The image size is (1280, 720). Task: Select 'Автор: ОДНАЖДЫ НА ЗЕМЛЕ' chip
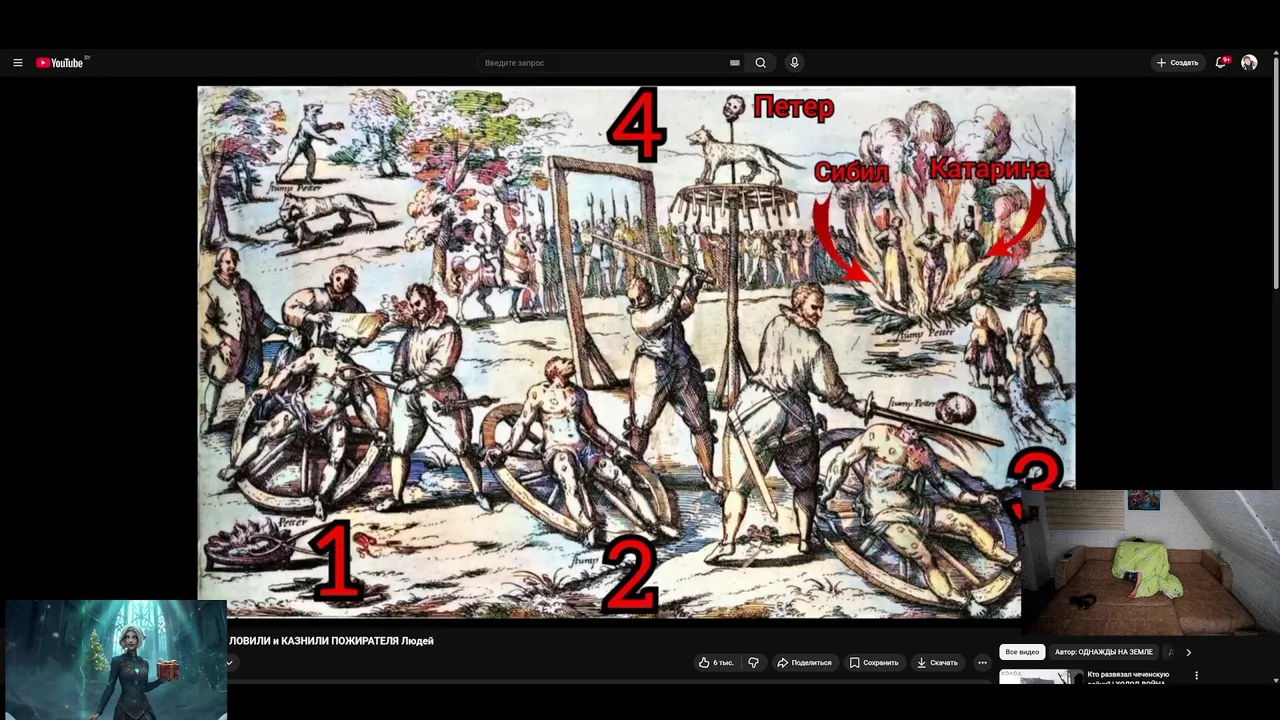click(1104, 652)
